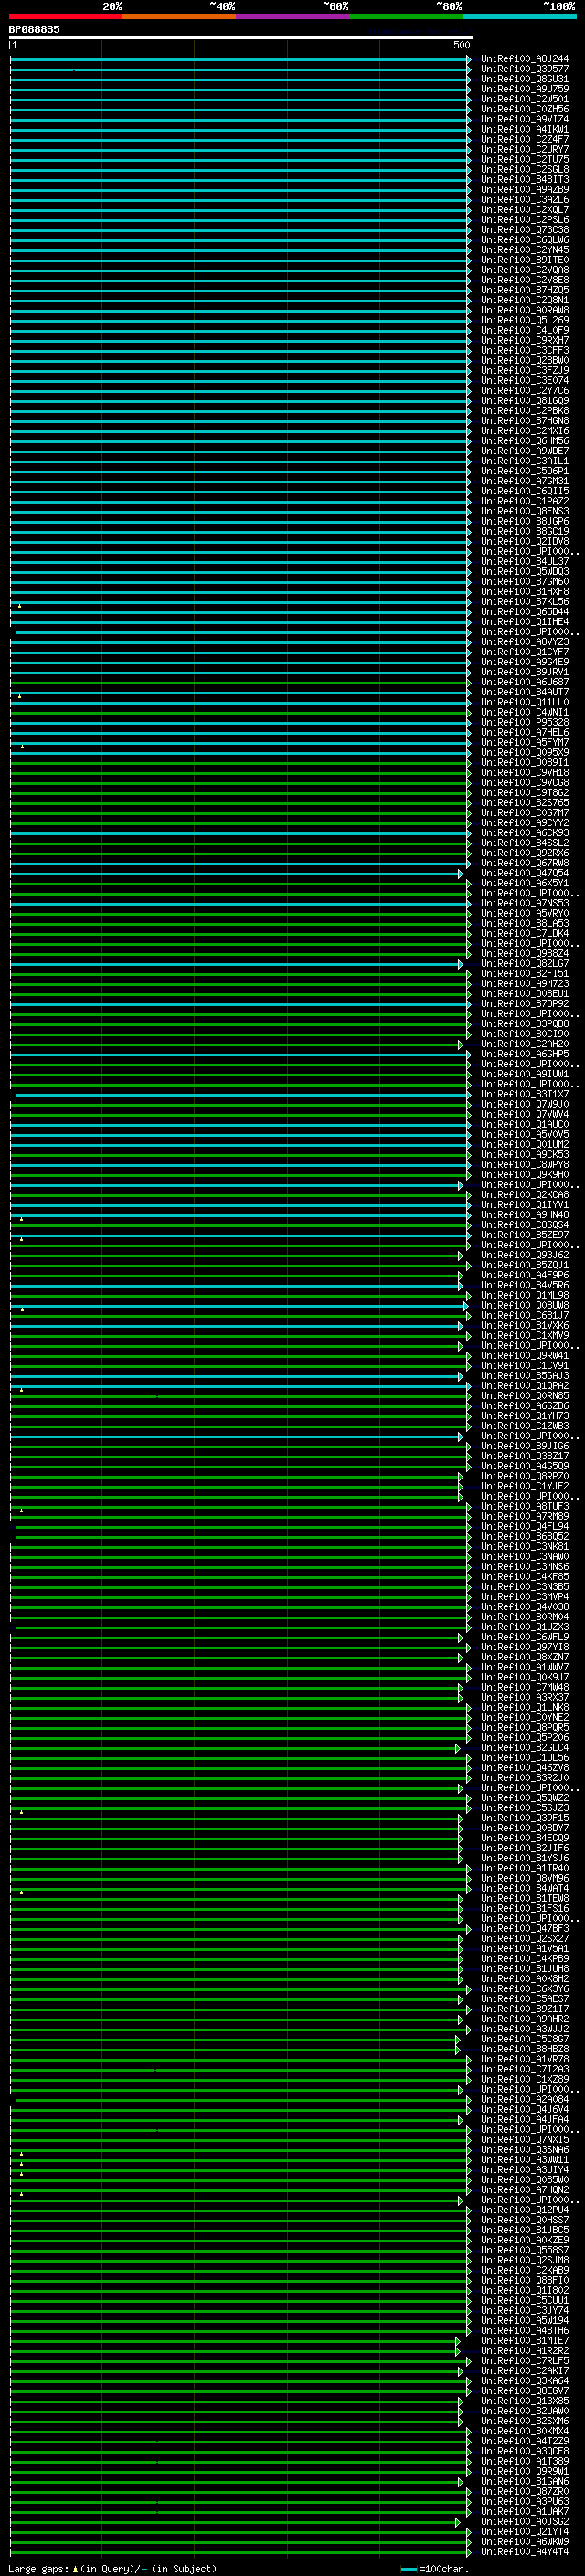585x2576 pixels.
Task: Select label UniRef100_B2GLC4
Action: coord(525,1748)
